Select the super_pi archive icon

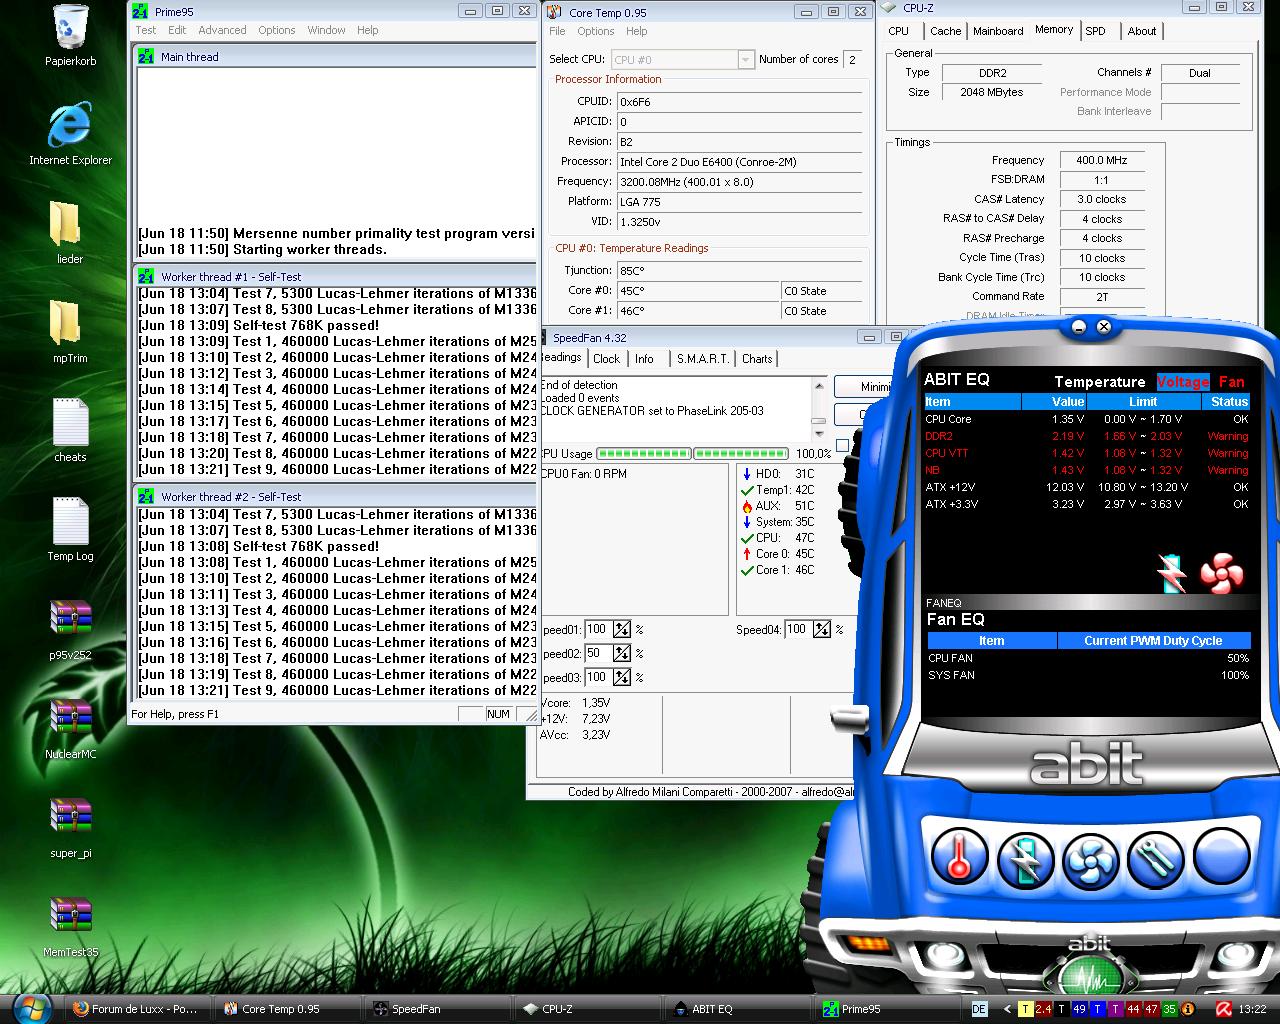(x=70, y=827)
